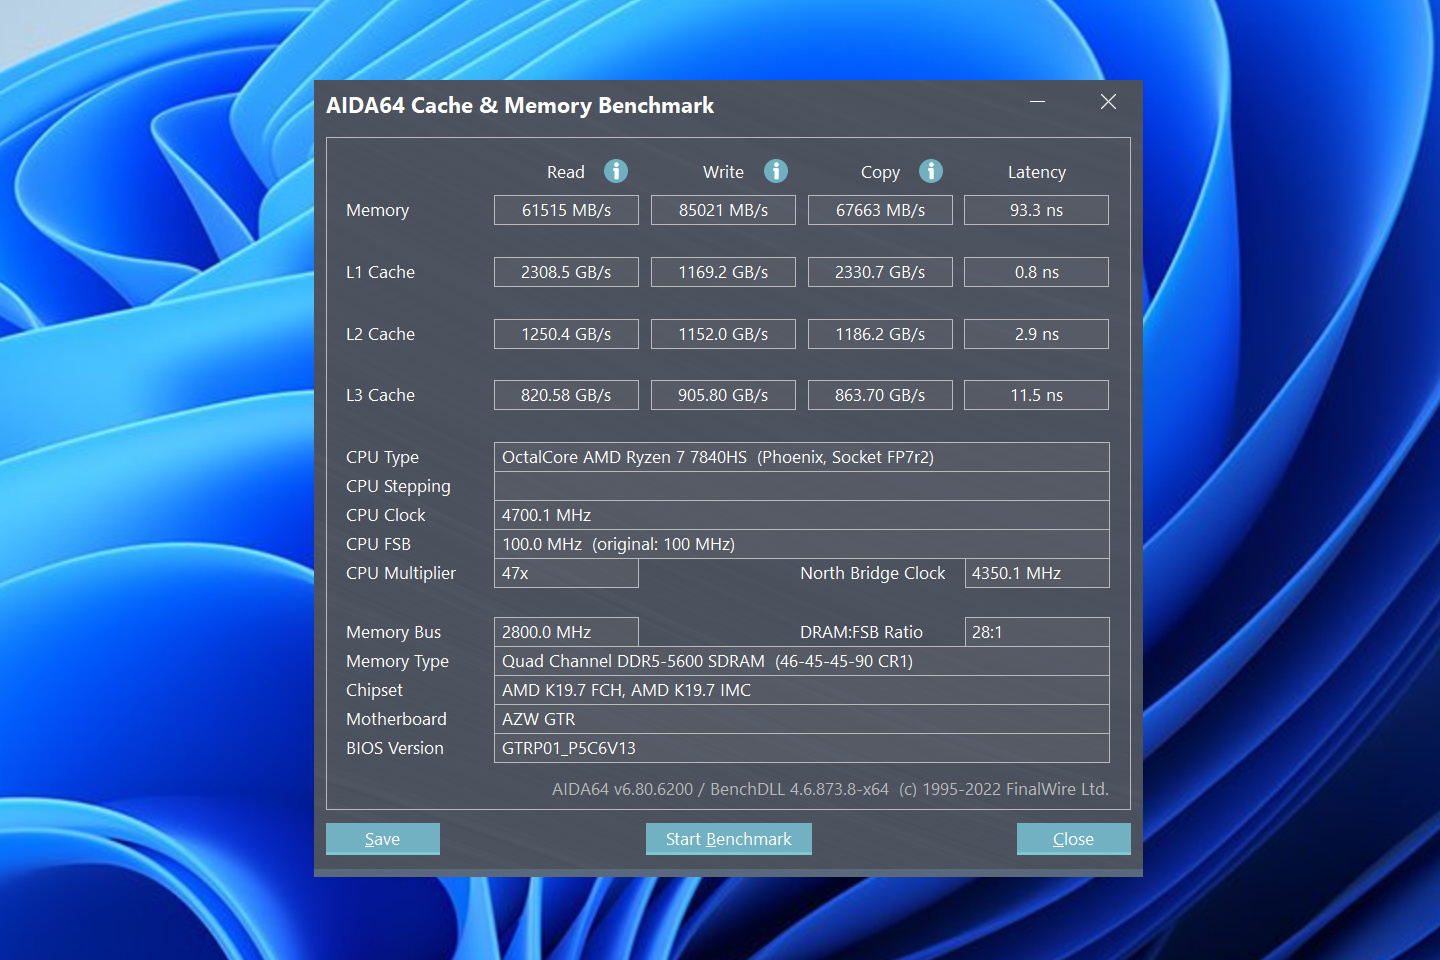This screenshot has height=960, width=1440.
Task: Select L1 Cache Read value 2308.5 GB/s
Action: click(566, 272)
